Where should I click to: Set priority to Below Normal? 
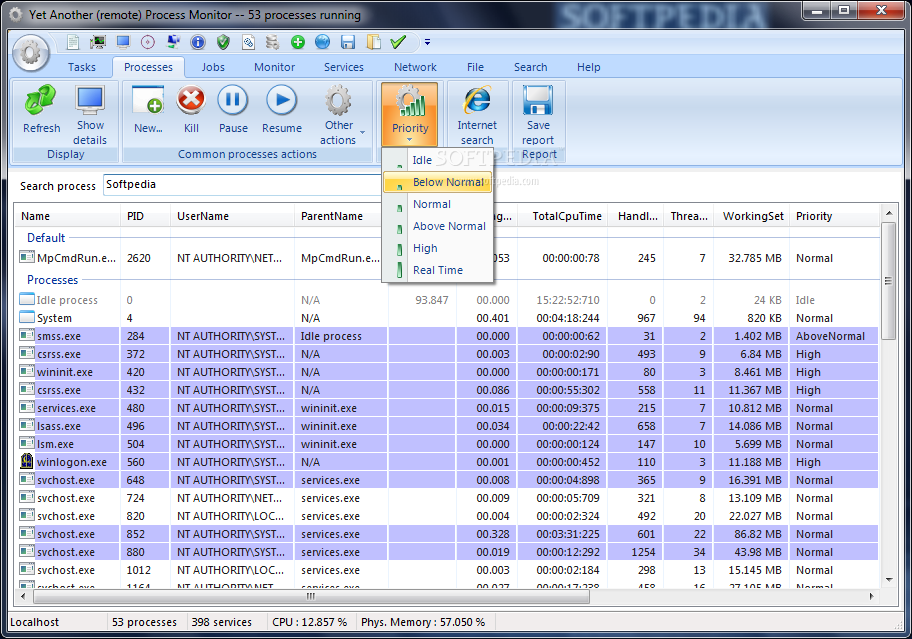pyautogui.click(x=437, y=182)
